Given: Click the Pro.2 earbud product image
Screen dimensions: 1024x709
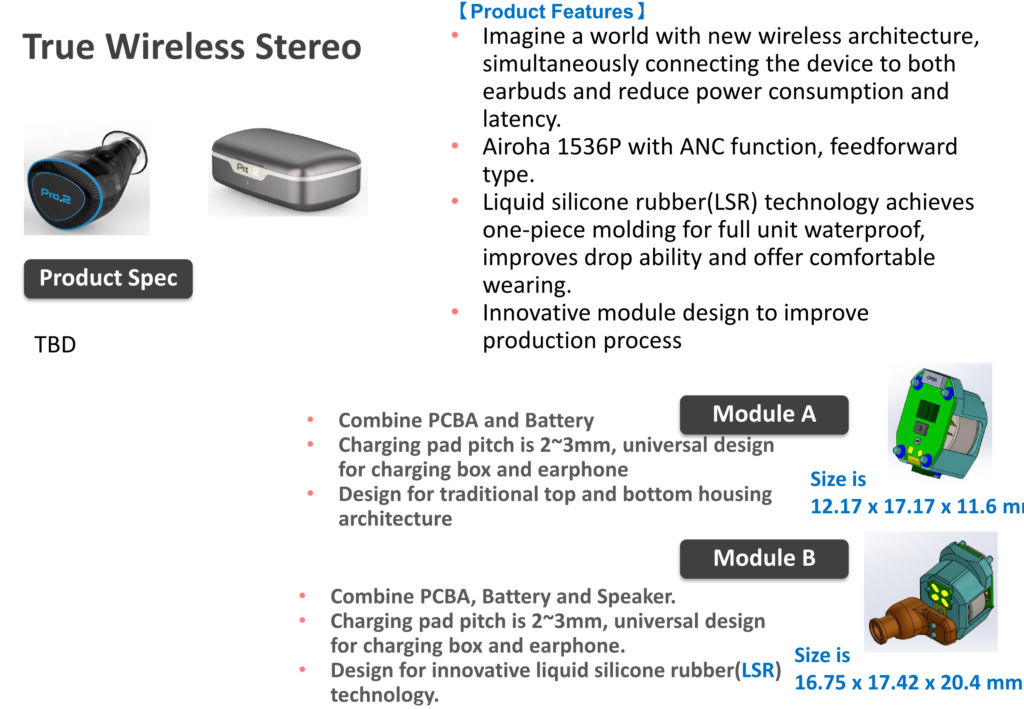Looking at the screenshot, I should pos(87,179).
